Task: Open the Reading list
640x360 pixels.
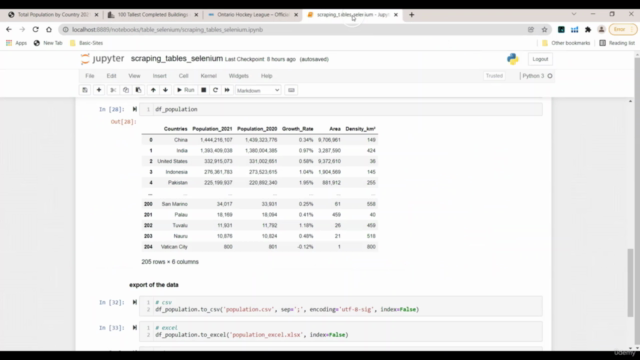Action: [617, 43]
